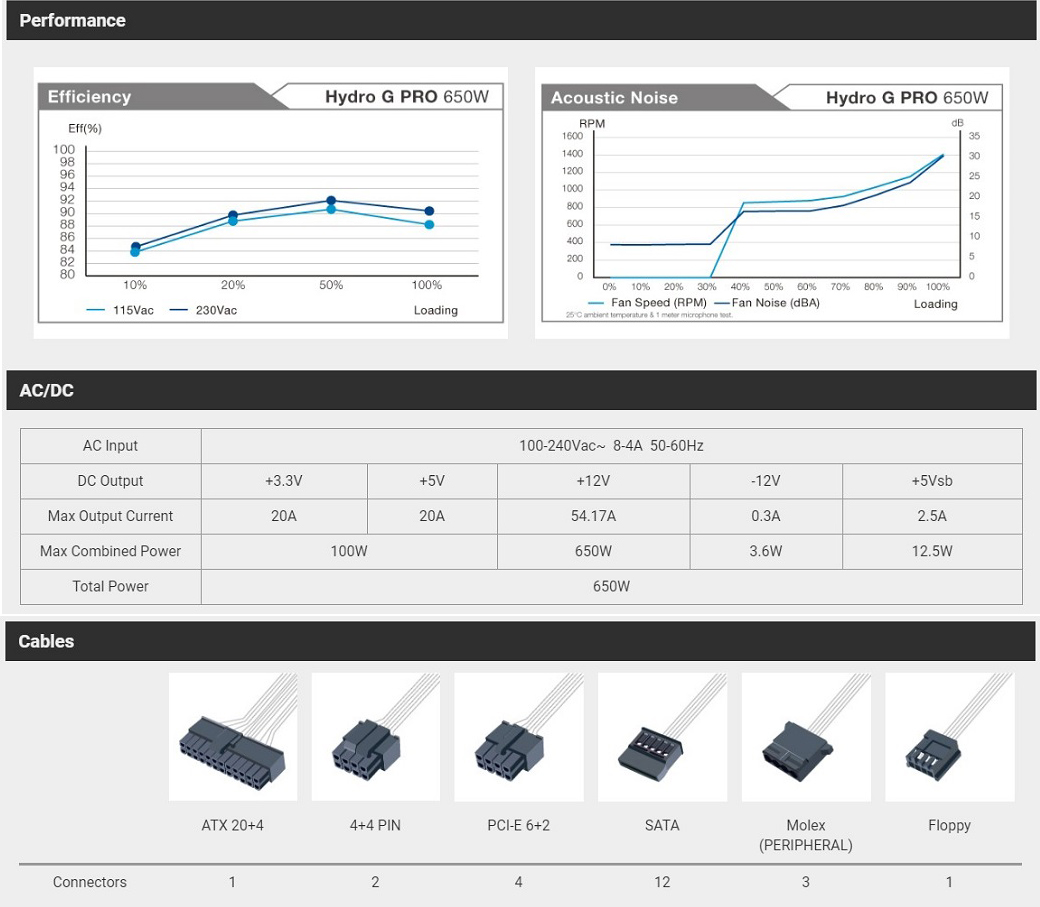Select the 54.17A current value

pyautogui.click(x=593, y=516)
